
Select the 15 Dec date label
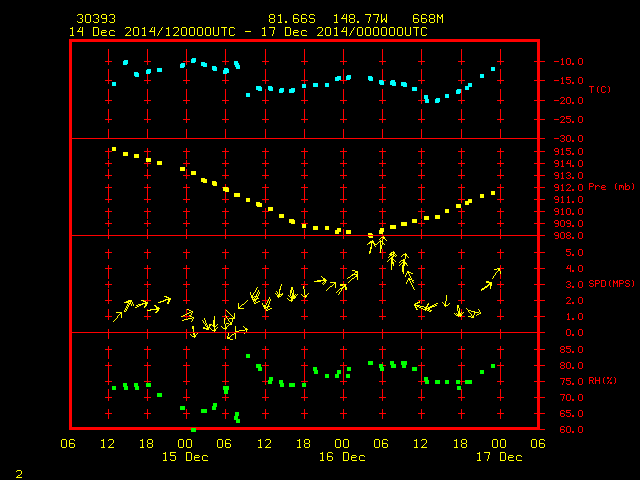[x=185, y=457]
